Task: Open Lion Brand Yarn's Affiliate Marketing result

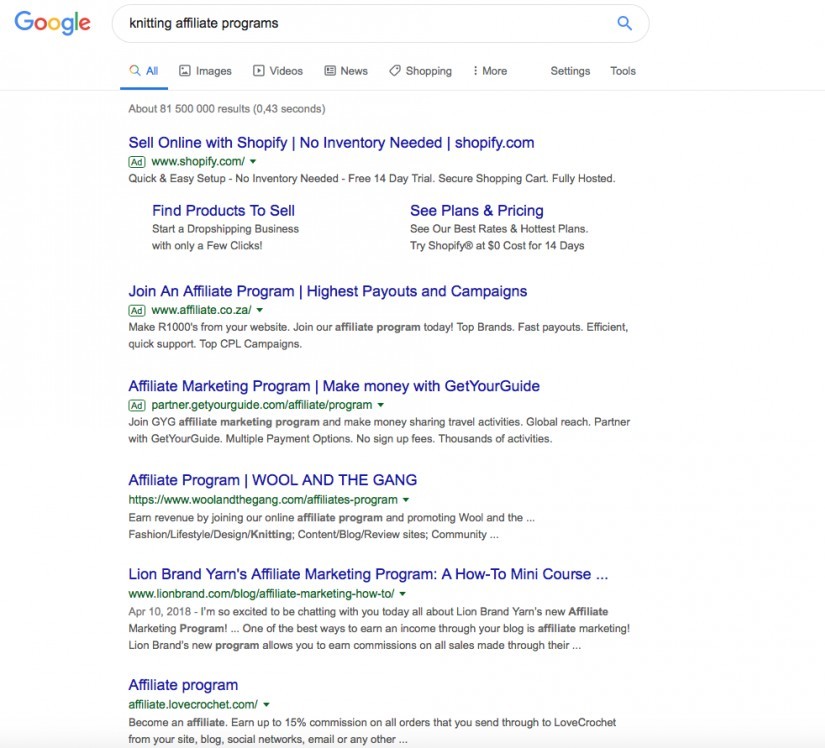Action: click(x=368, y=574)
